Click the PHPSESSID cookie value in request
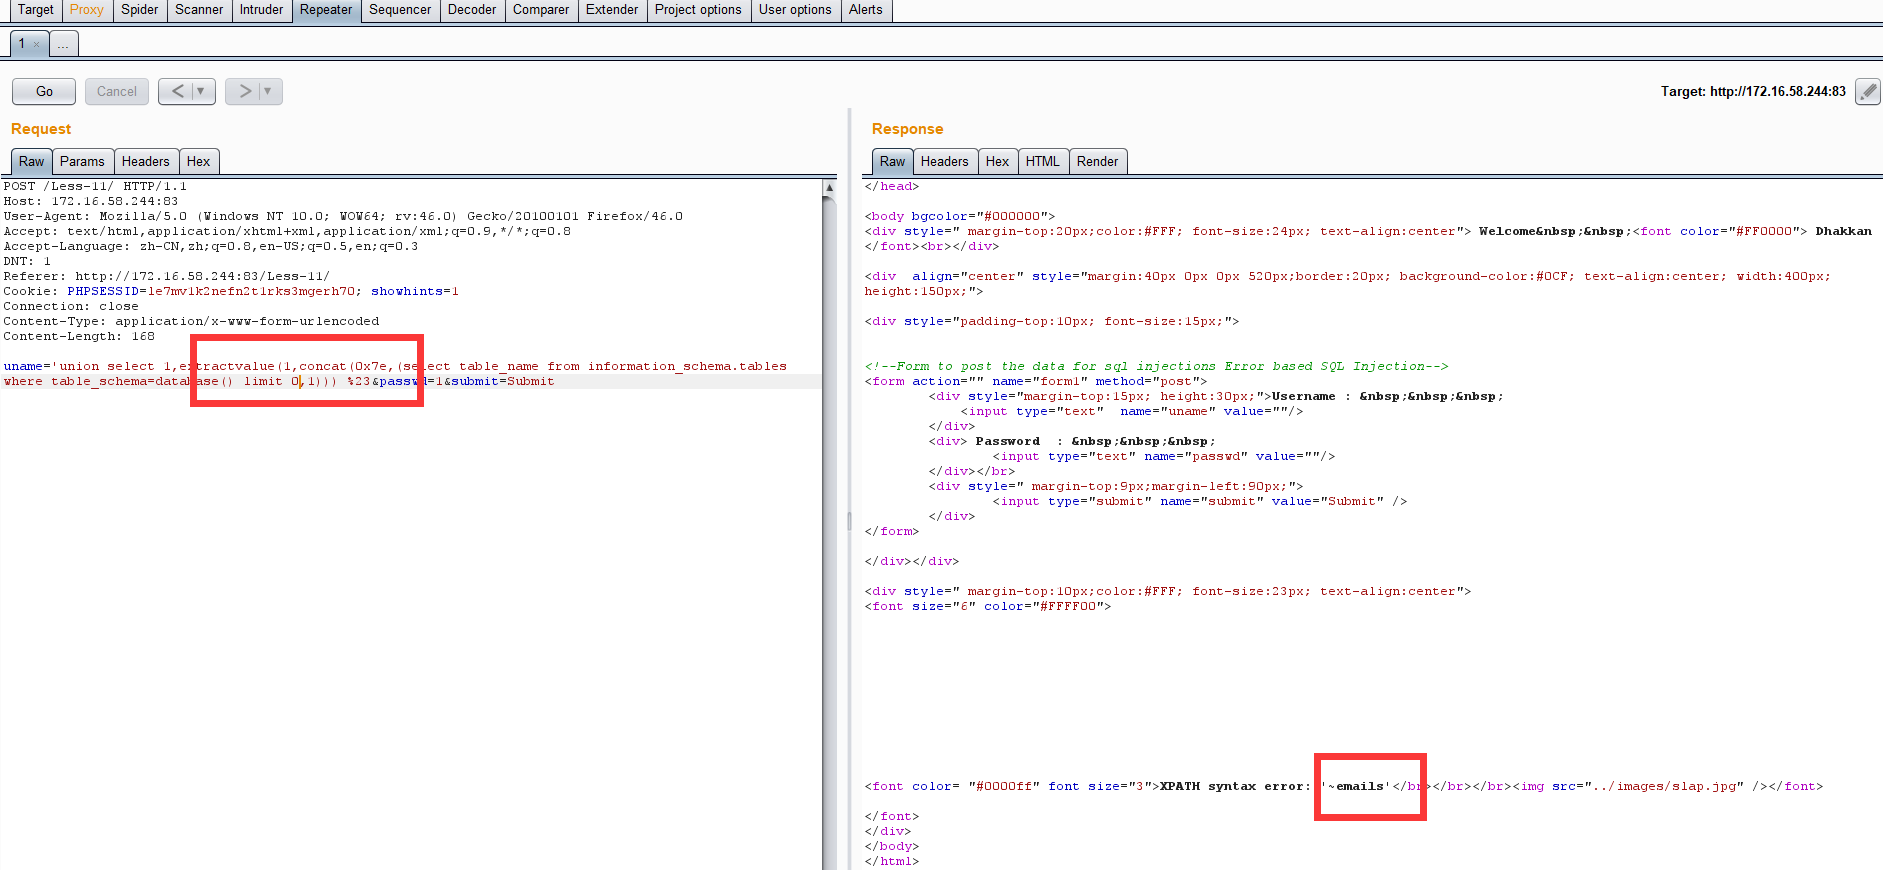 click(x=251, y=291)
